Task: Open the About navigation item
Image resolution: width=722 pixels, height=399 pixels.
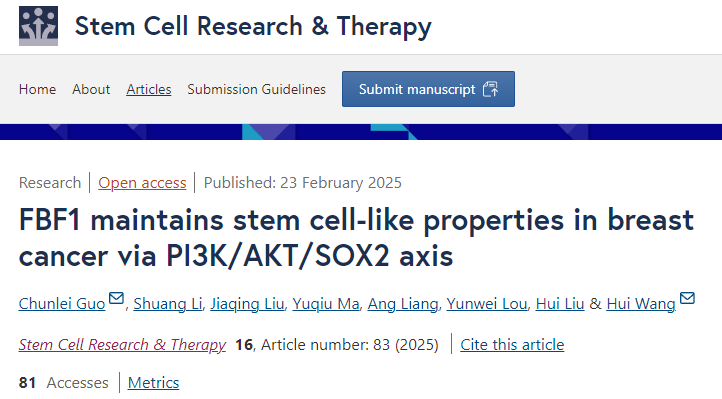Action: (91, 89)
